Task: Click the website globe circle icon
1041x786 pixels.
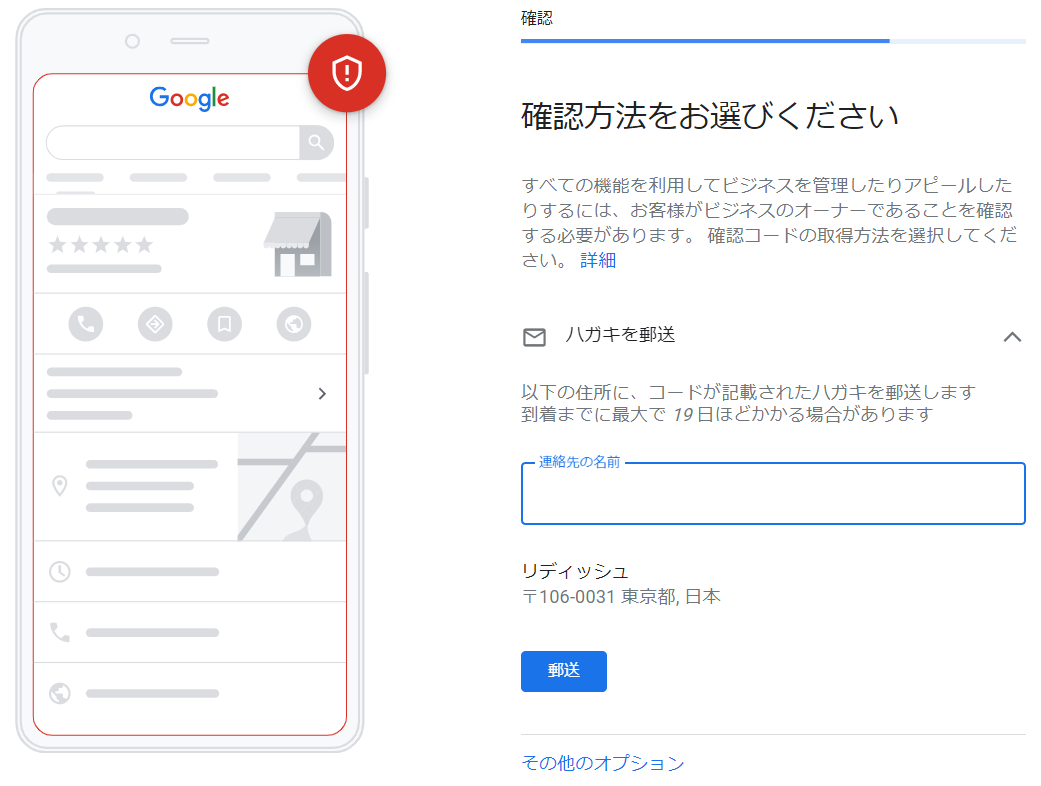Action: [294, 324]
